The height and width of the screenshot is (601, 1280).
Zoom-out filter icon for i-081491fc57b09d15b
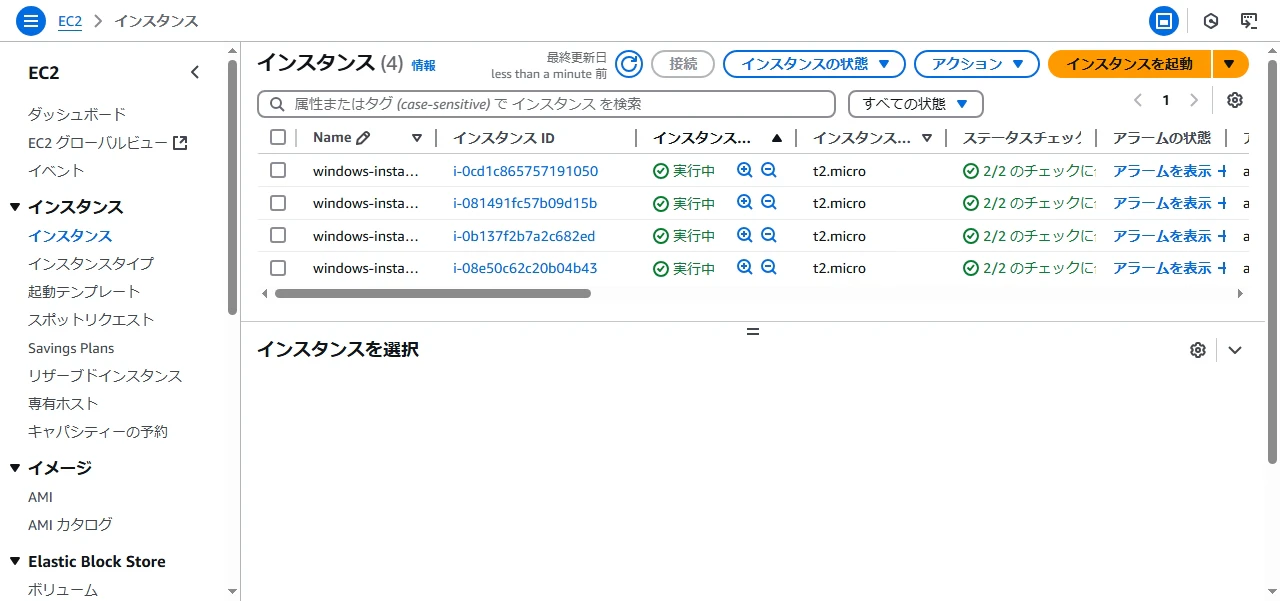[x=769, y=203]
